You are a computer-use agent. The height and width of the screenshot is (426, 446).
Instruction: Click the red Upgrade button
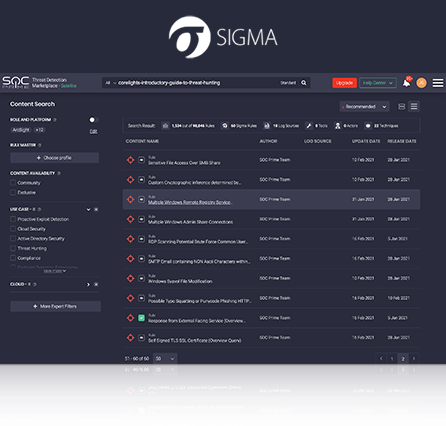(344, 83)
